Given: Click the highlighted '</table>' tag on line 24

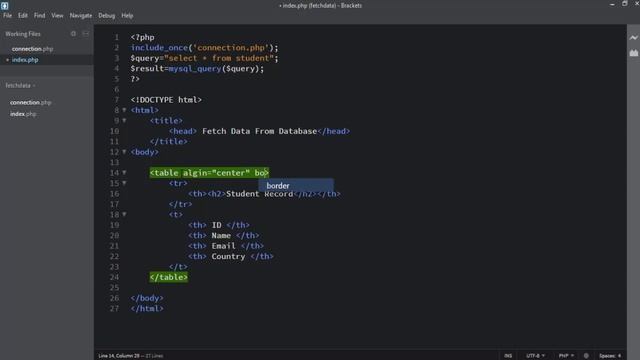Looking at the screenshot, I should pos(169,277).
